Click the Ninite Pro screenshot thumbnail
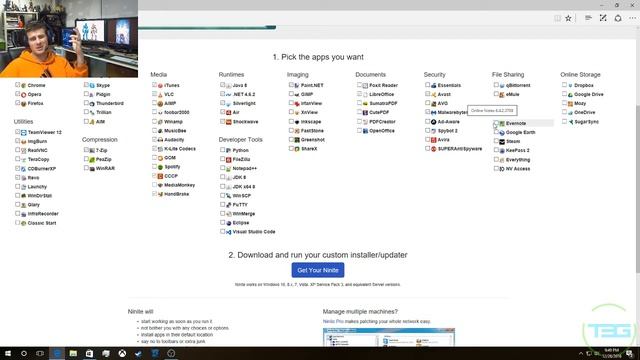640x360 pixels. [389, 337]
